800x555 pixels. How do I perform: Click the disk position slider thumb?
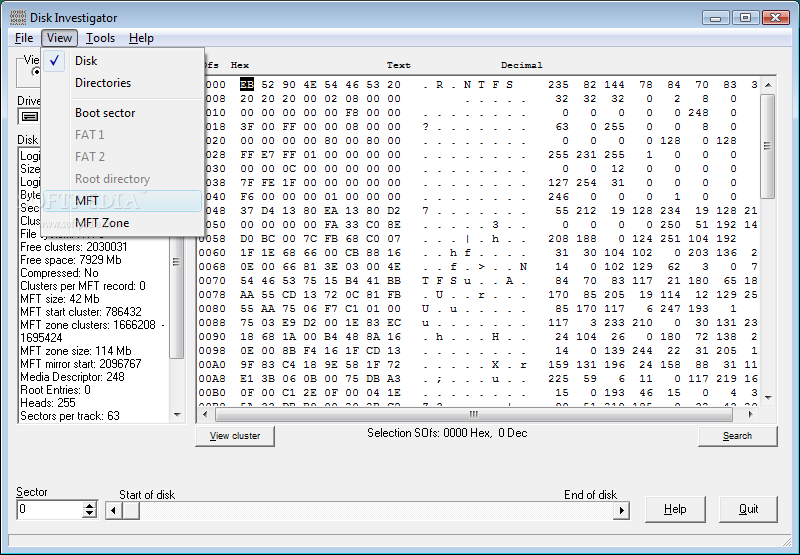[x=131, y=510]
